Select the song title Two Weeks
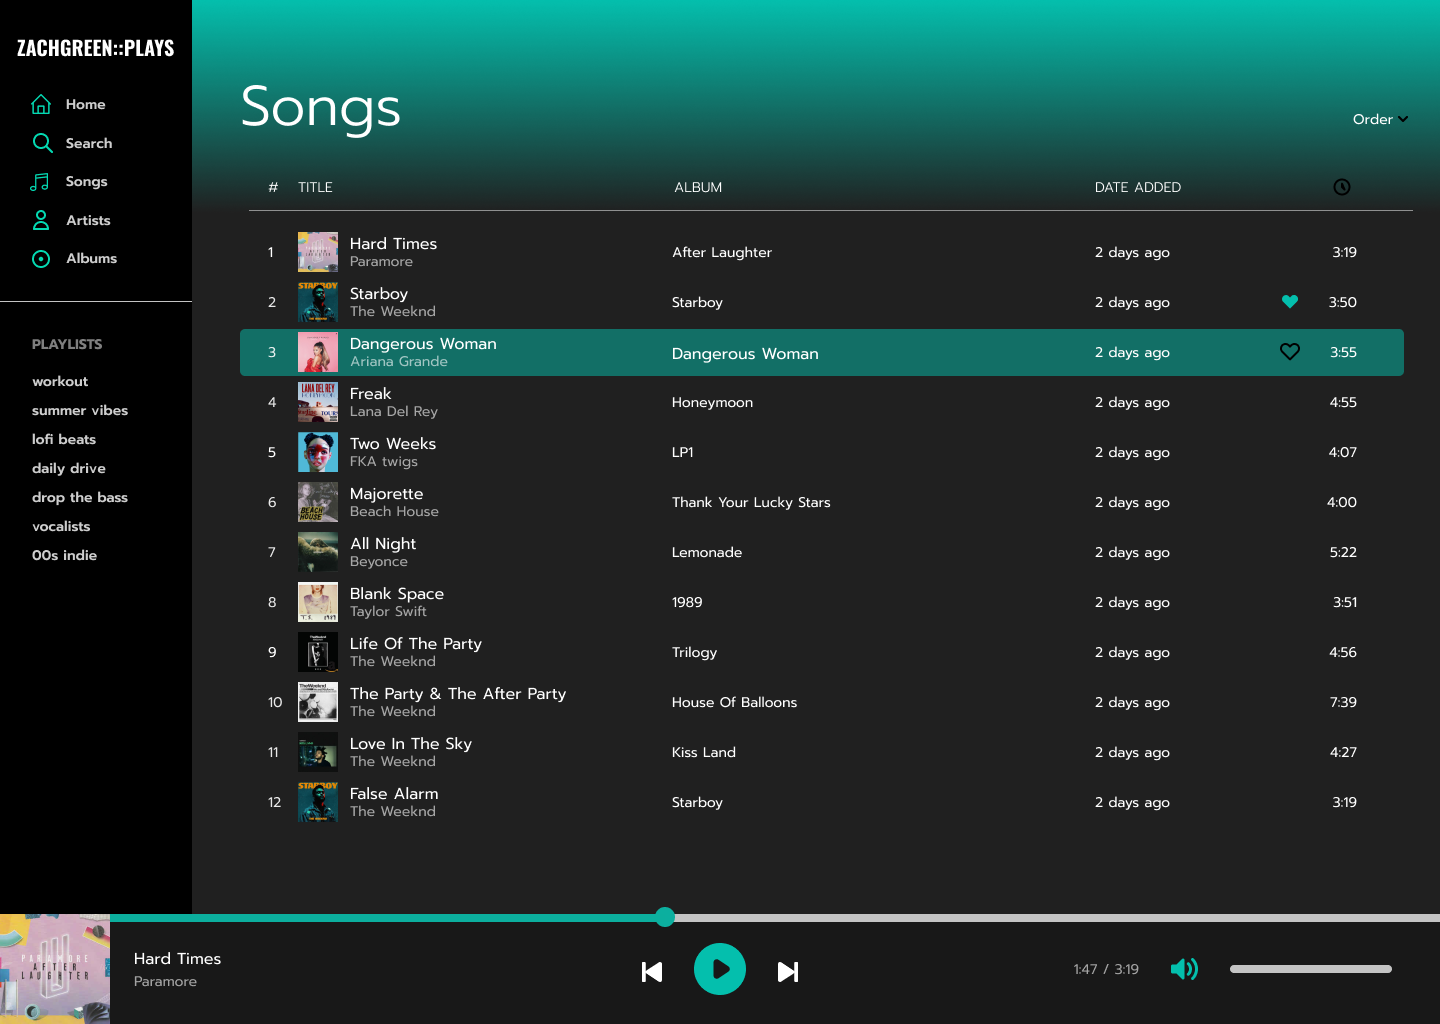Screen dimensions: 1440x1024 click(393, 444)
